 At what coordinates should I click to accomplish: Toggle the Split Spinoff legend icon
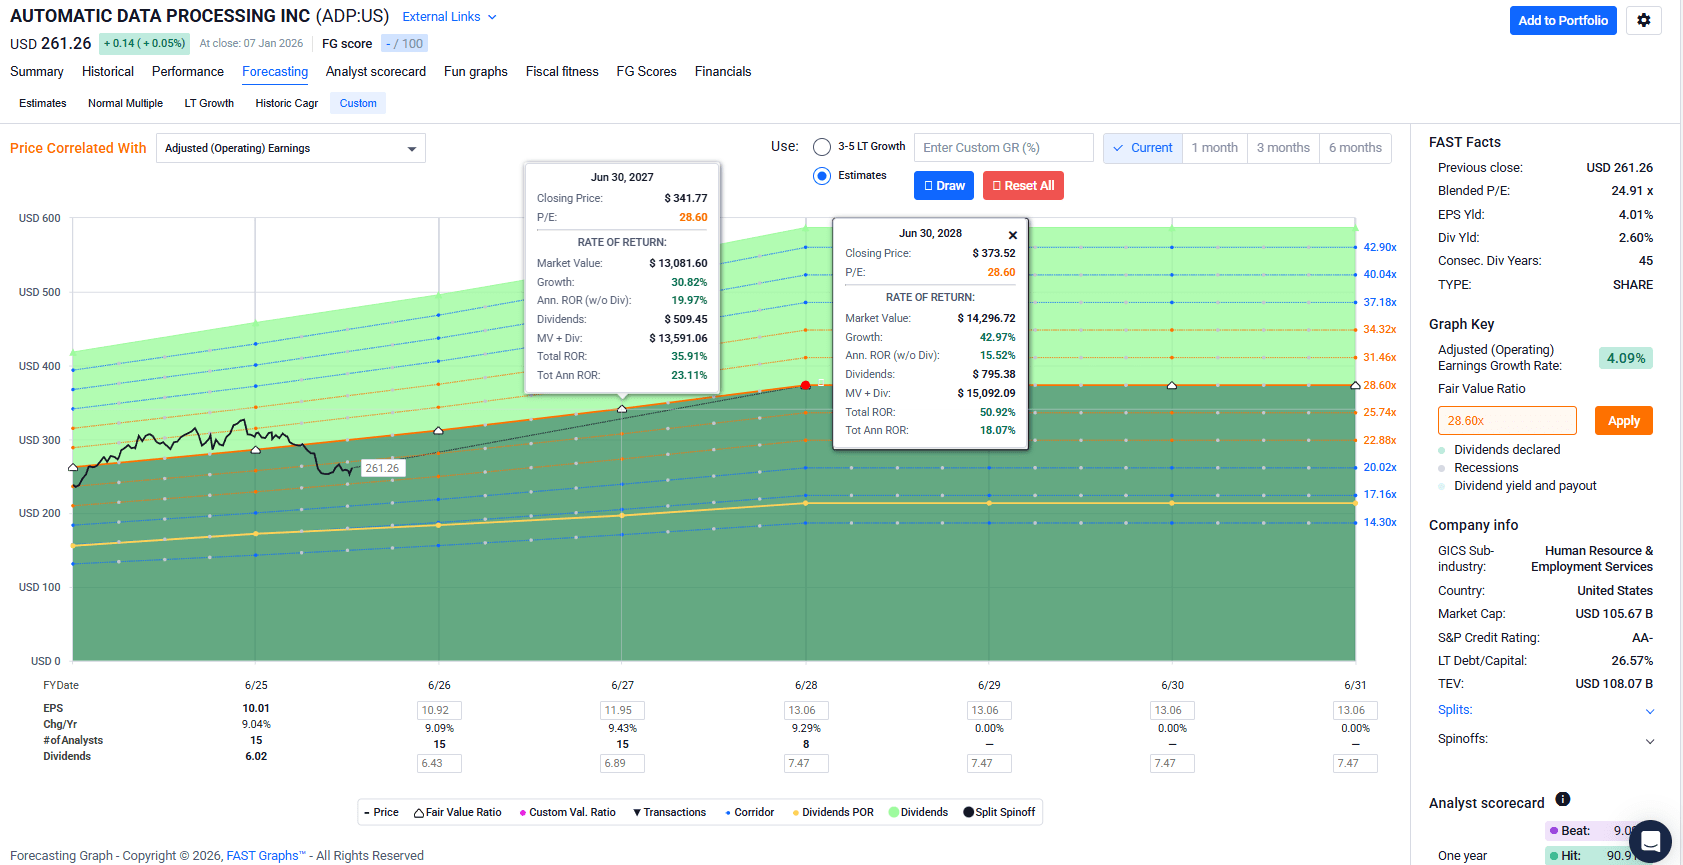coord(968,812)
